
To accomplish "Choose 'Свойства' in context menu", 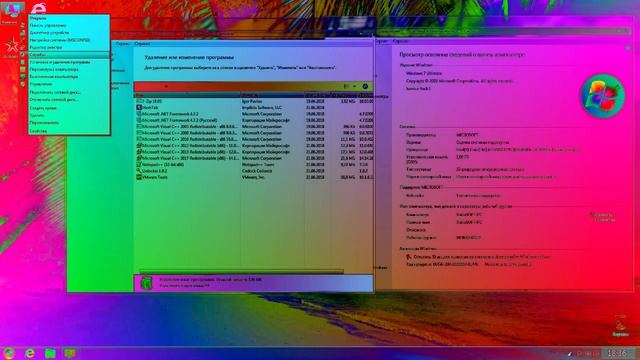I will [69, 131].
